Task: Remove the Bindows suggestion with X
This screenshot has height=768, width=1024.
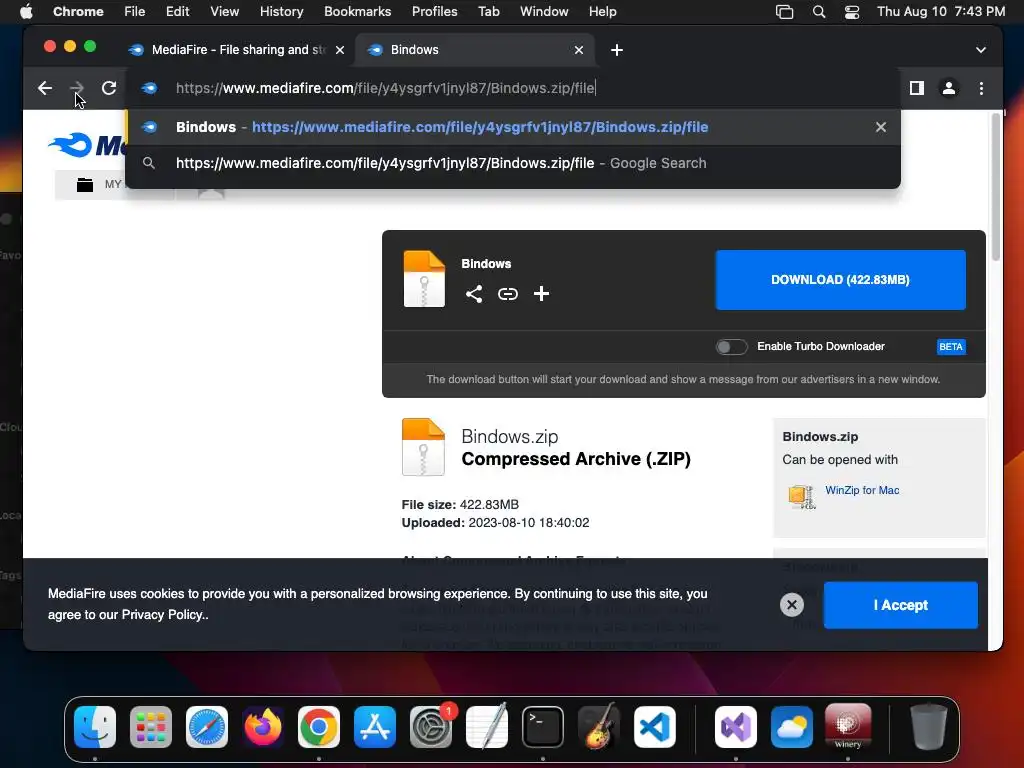Action: (x=881, y=127)
